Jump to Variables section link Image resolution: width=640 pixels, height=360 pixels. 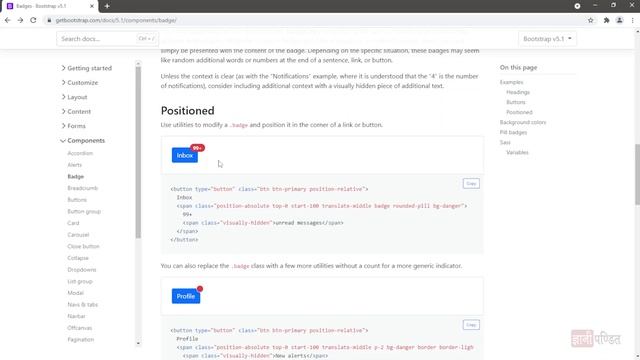(x=517, y=152)
